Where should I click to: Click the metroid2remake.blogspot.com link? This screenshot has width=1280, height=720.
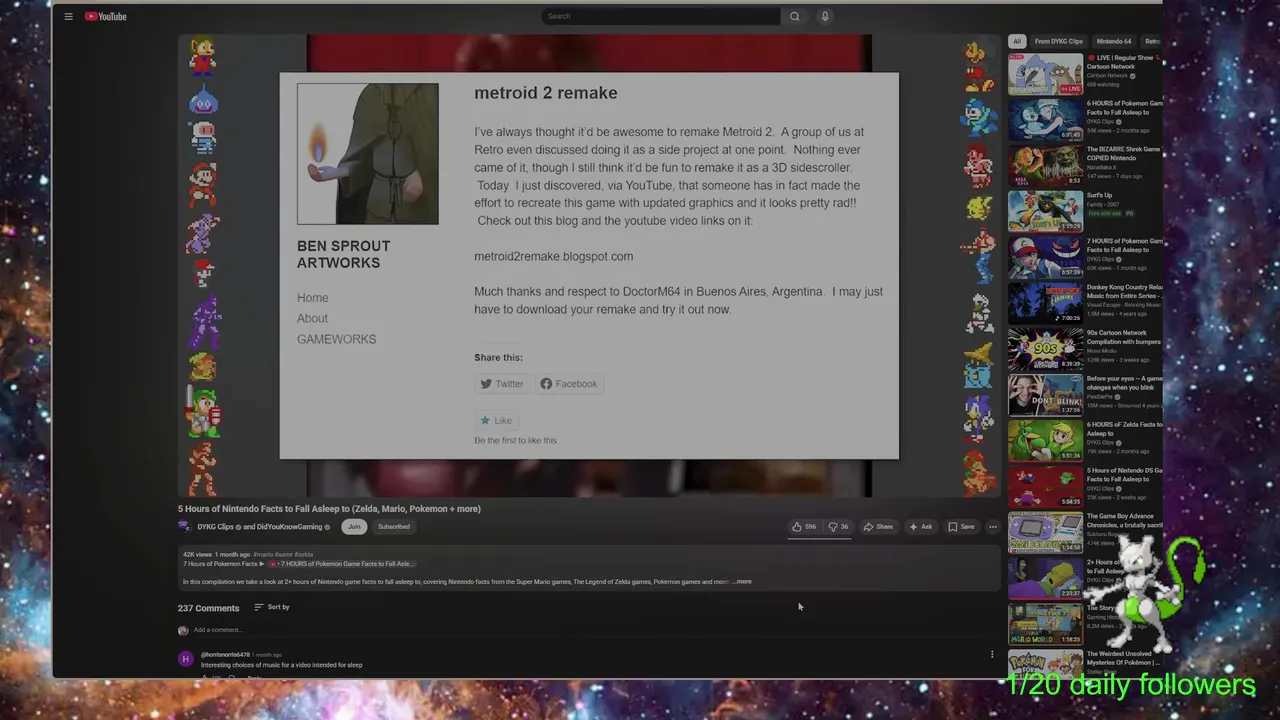(553, 257)
